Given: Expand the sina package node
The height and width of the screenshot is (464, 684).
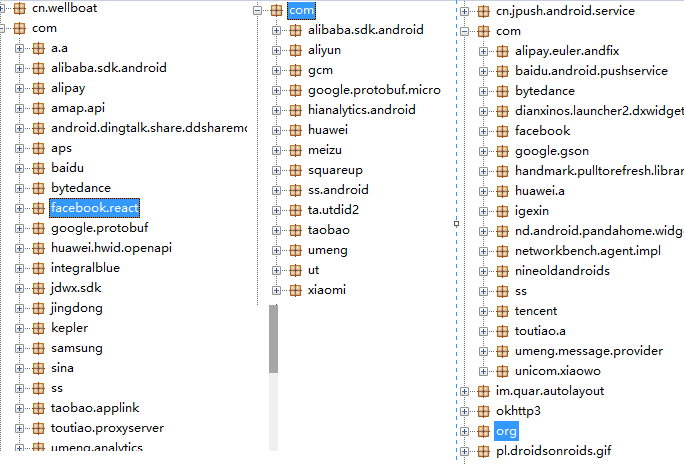Looking at the screenshot, I should (19, 368).
